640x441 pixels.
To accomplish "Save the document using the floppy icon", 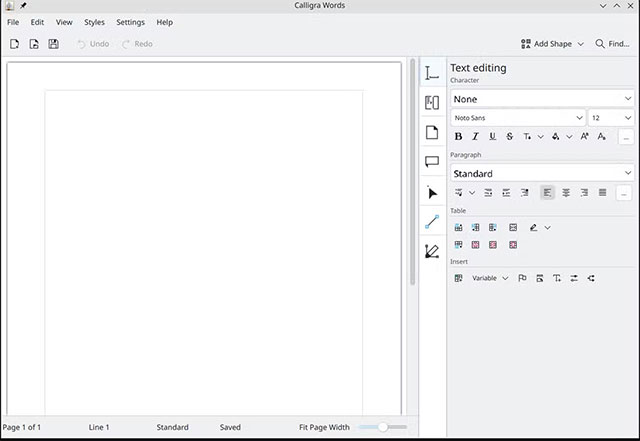I will click(x=53, y=44).
